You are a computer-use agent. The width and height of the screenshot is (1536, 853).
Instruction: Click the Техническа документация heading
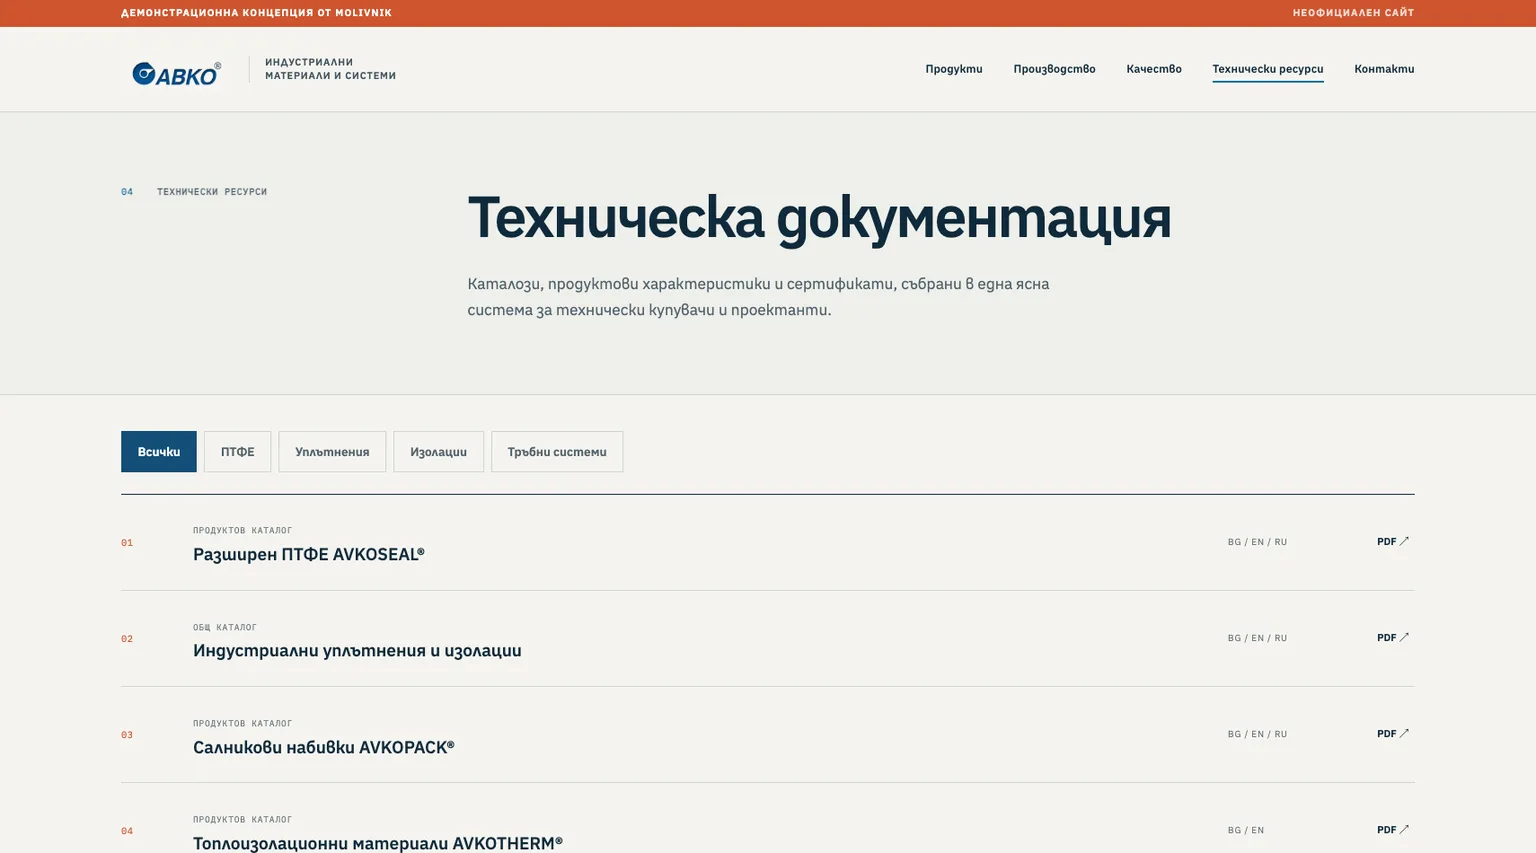coord(819,218)
